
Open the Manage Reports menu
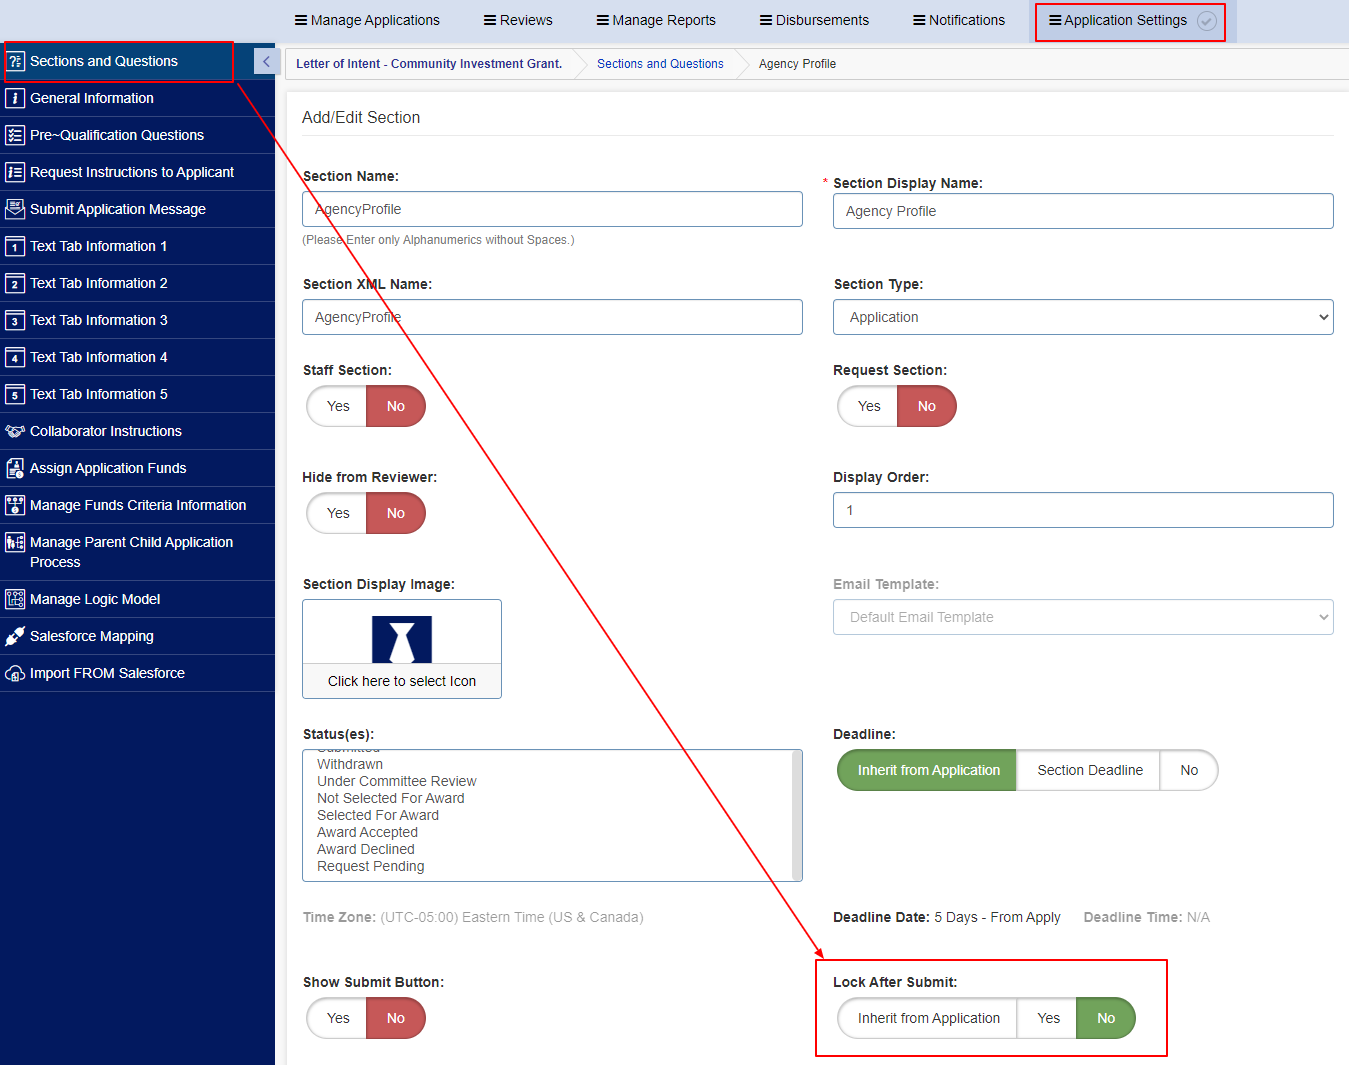coord(656,20)
